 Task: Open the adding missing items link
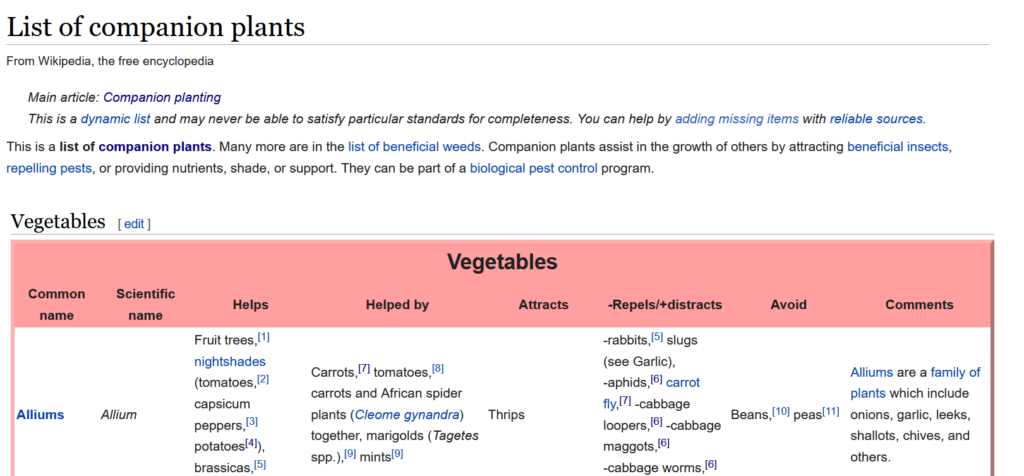tap(736, 118)
